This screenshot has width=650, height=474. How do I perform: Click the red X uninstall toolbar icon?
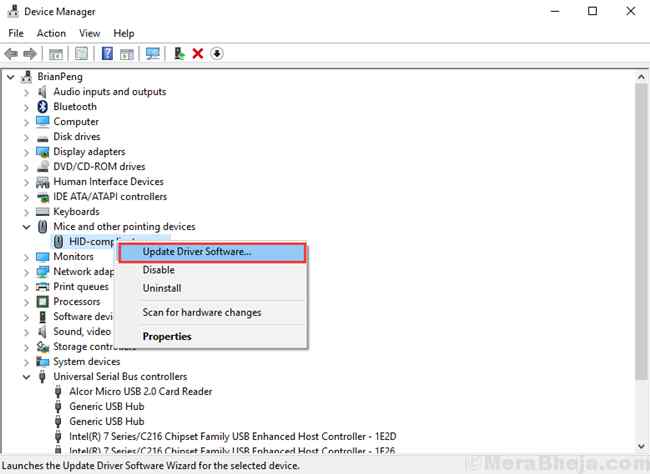pyautogui.click(x=198, y=53)
